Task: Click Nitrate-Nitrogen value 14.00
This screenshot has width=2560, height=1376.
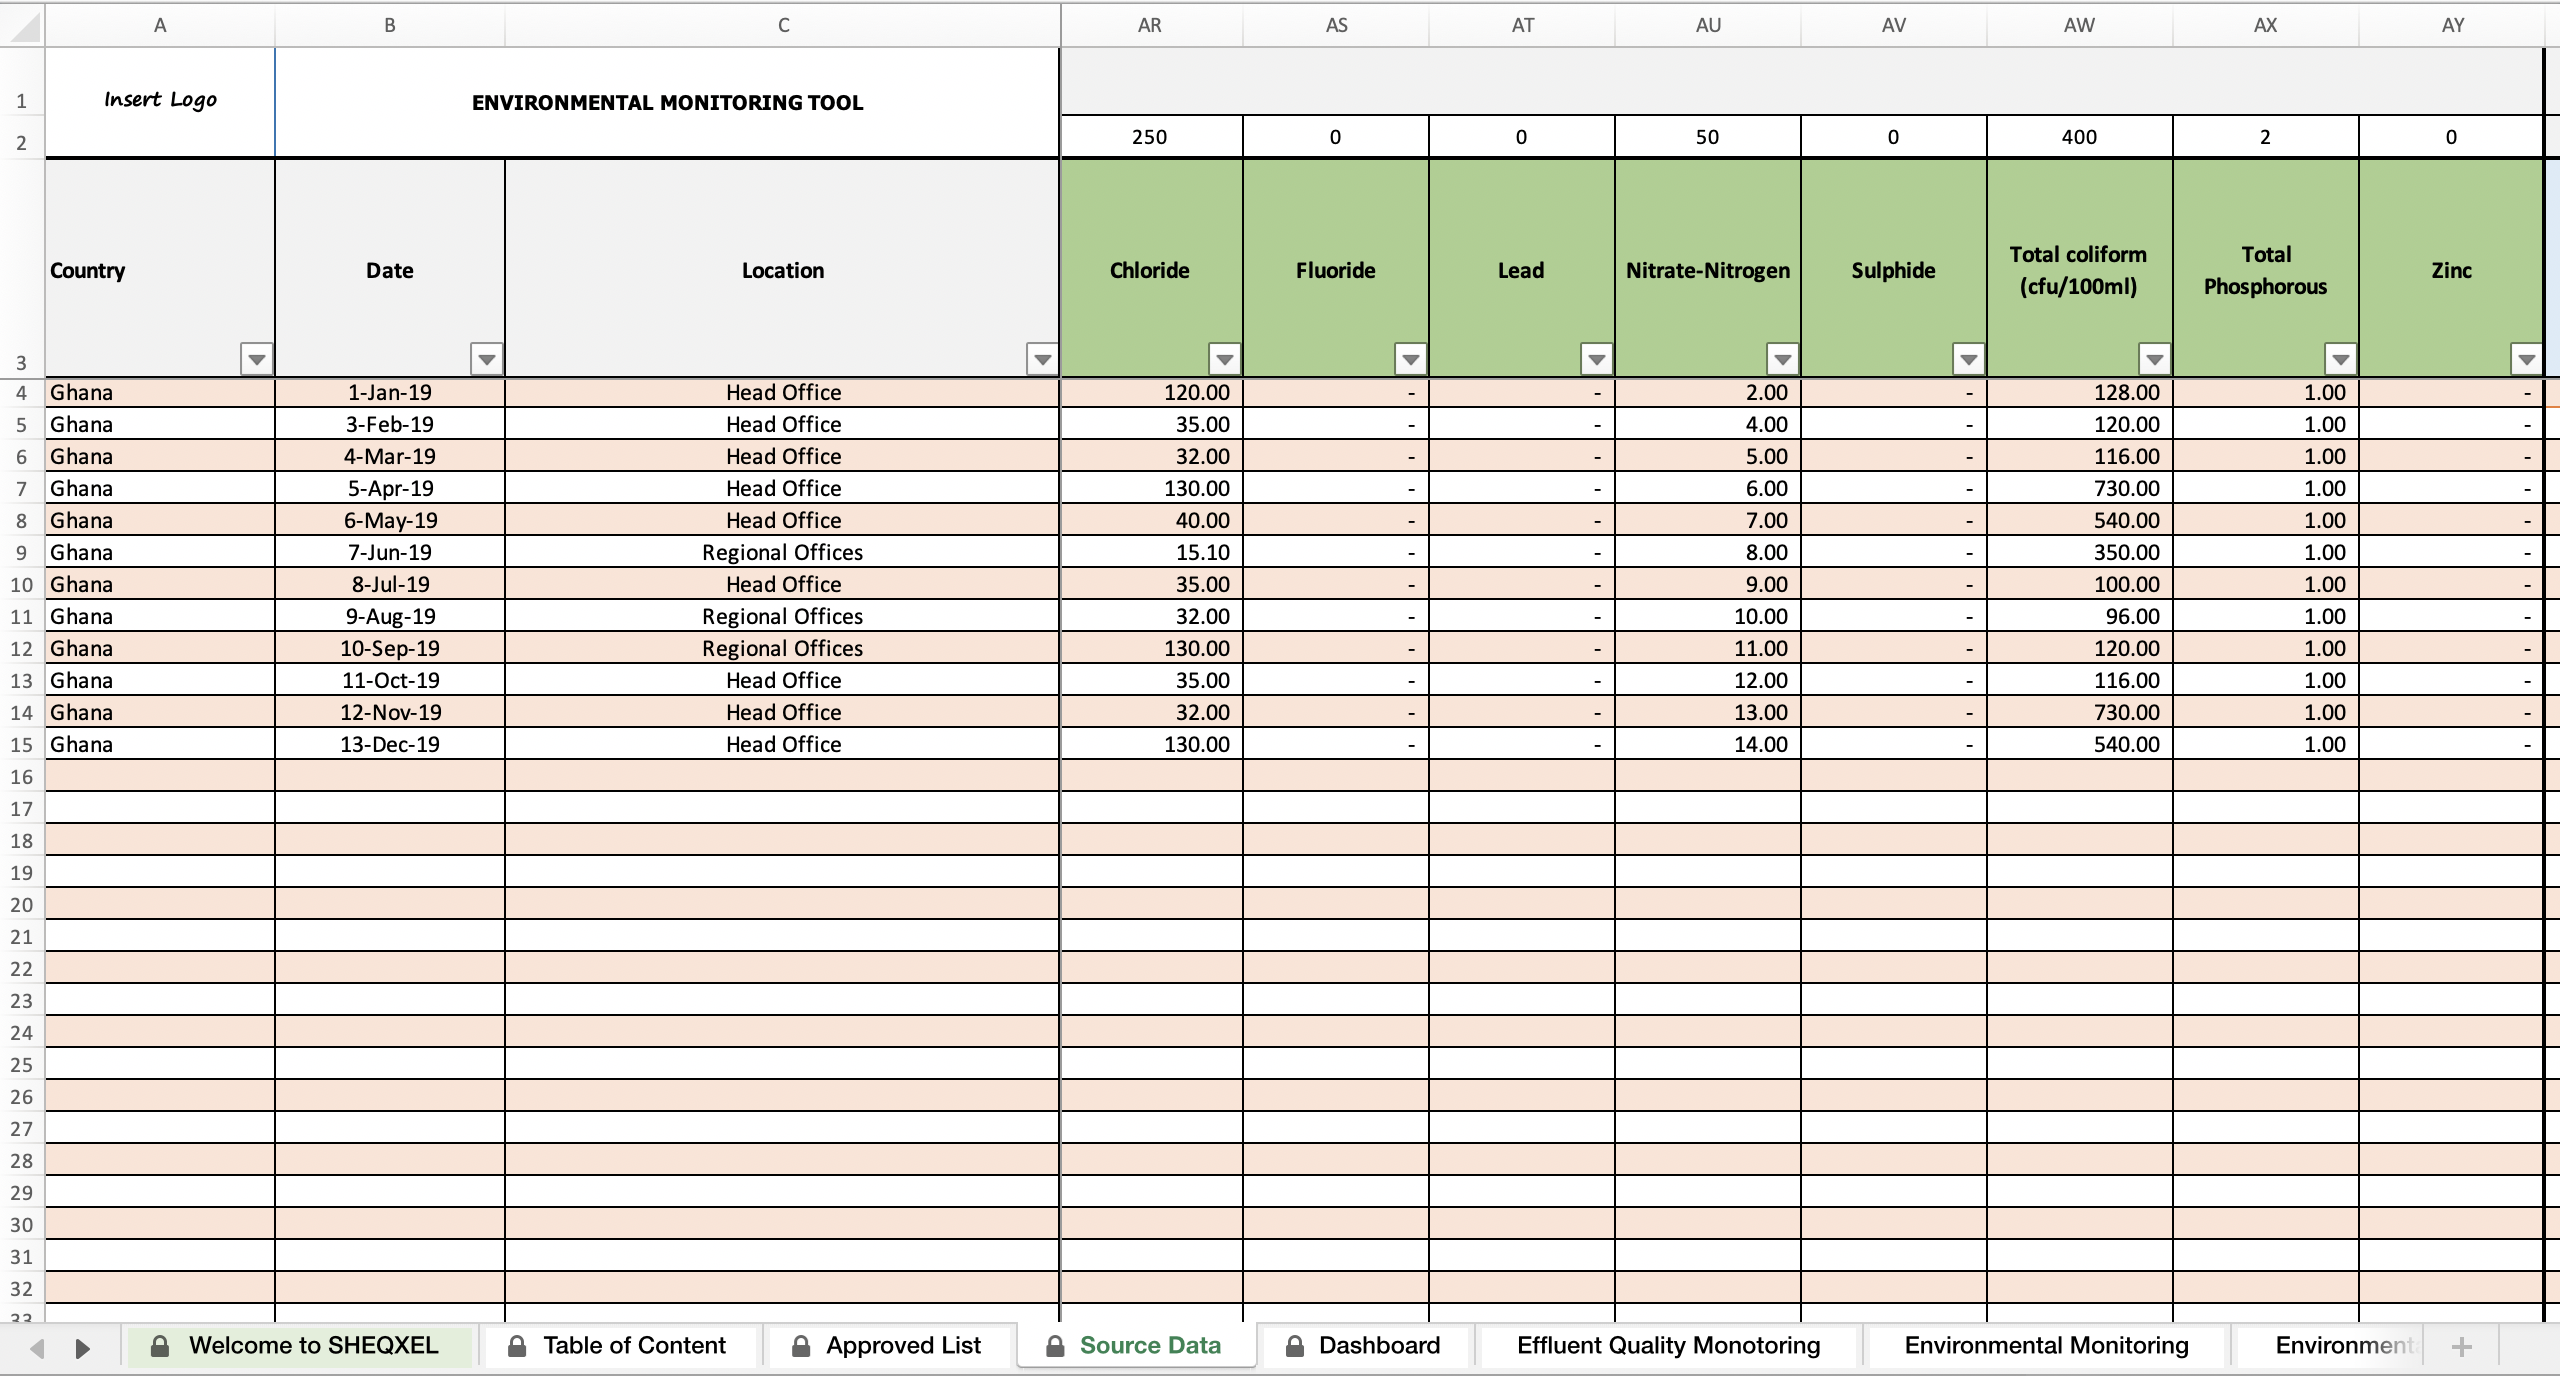Action: (1708, 745)
